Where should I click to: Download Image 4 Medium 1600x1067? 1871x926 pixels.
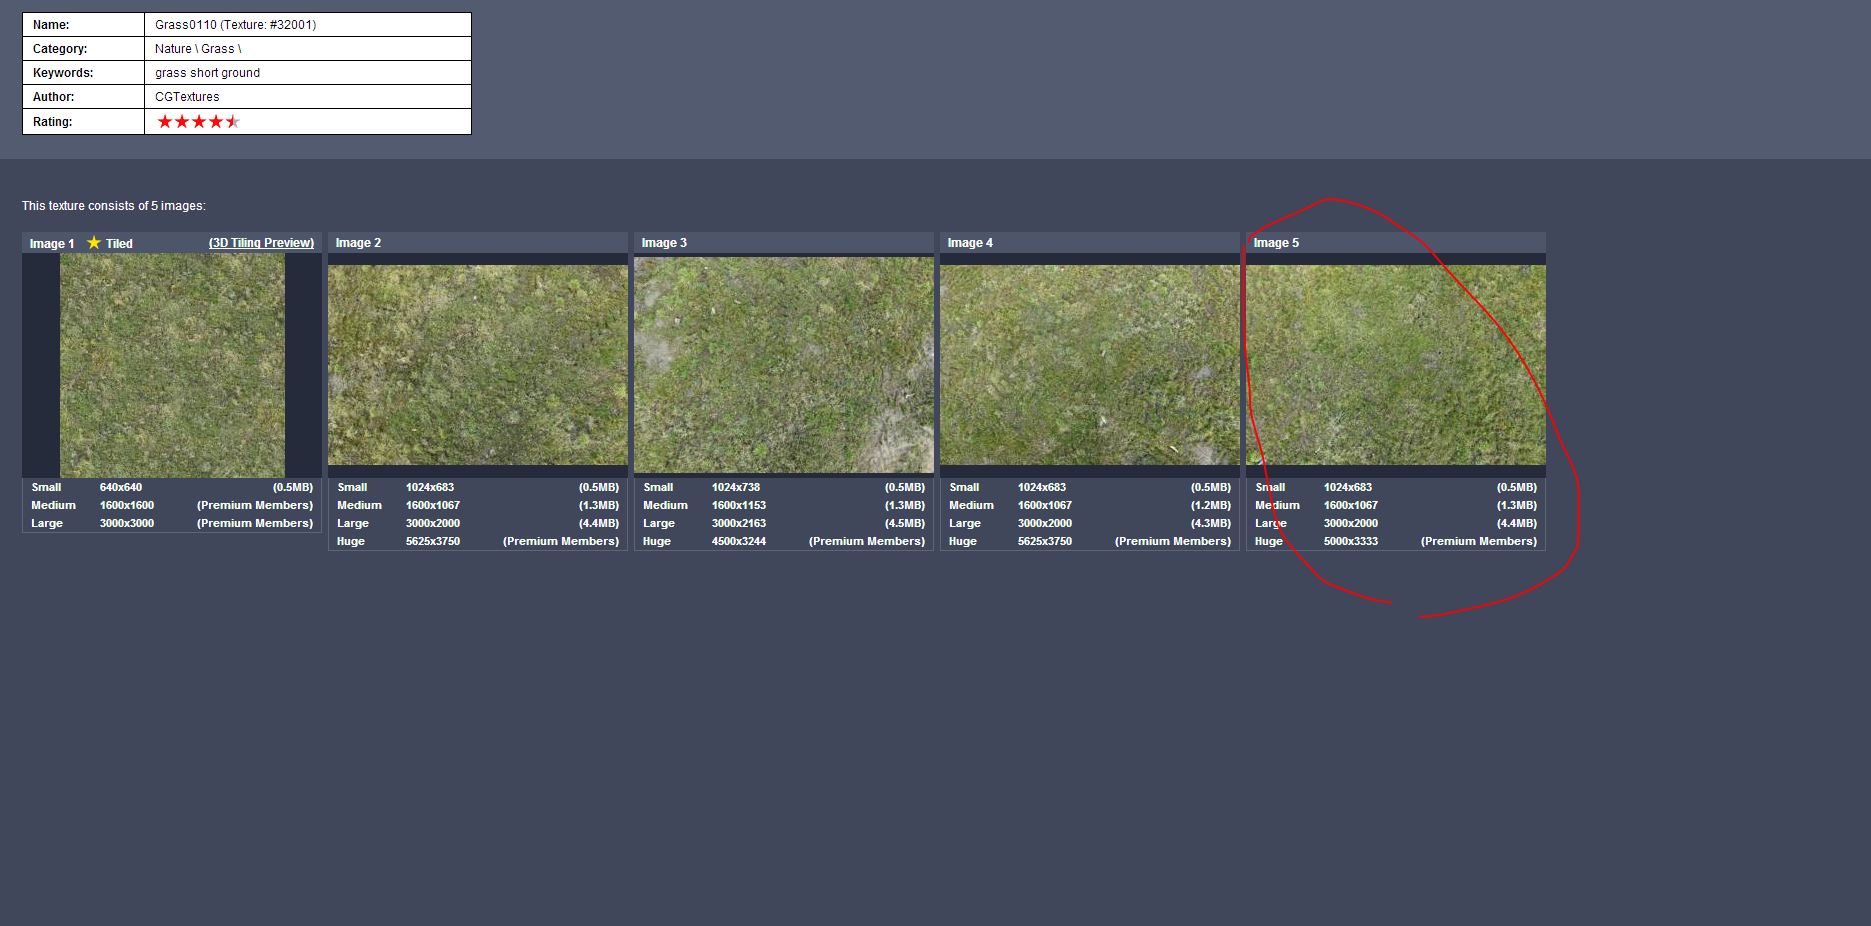[x=1045, y=506]
